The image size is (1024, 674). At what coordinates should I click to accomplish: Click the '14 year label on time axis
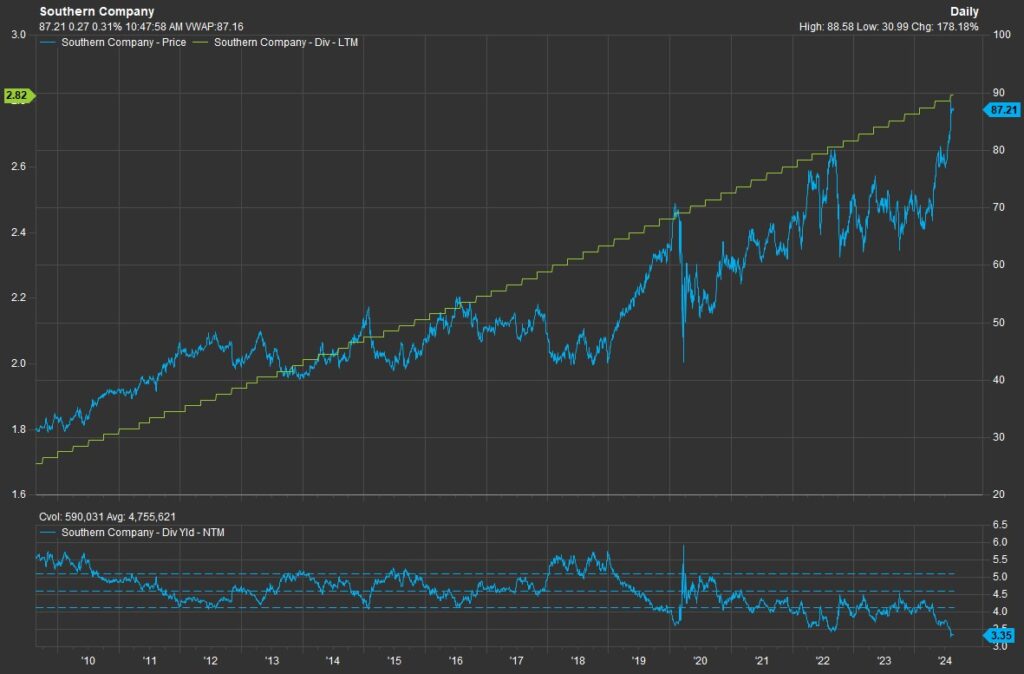(332, 660)
